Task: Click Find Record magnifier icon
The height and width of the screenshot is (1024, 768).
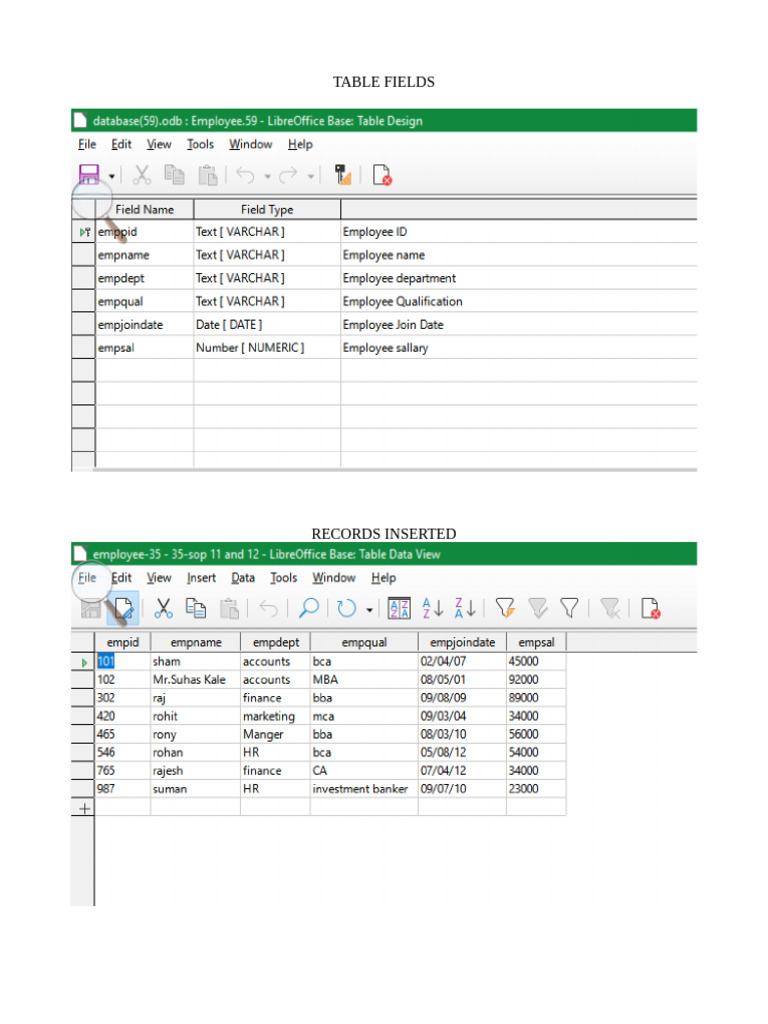Action: (310, 608)
